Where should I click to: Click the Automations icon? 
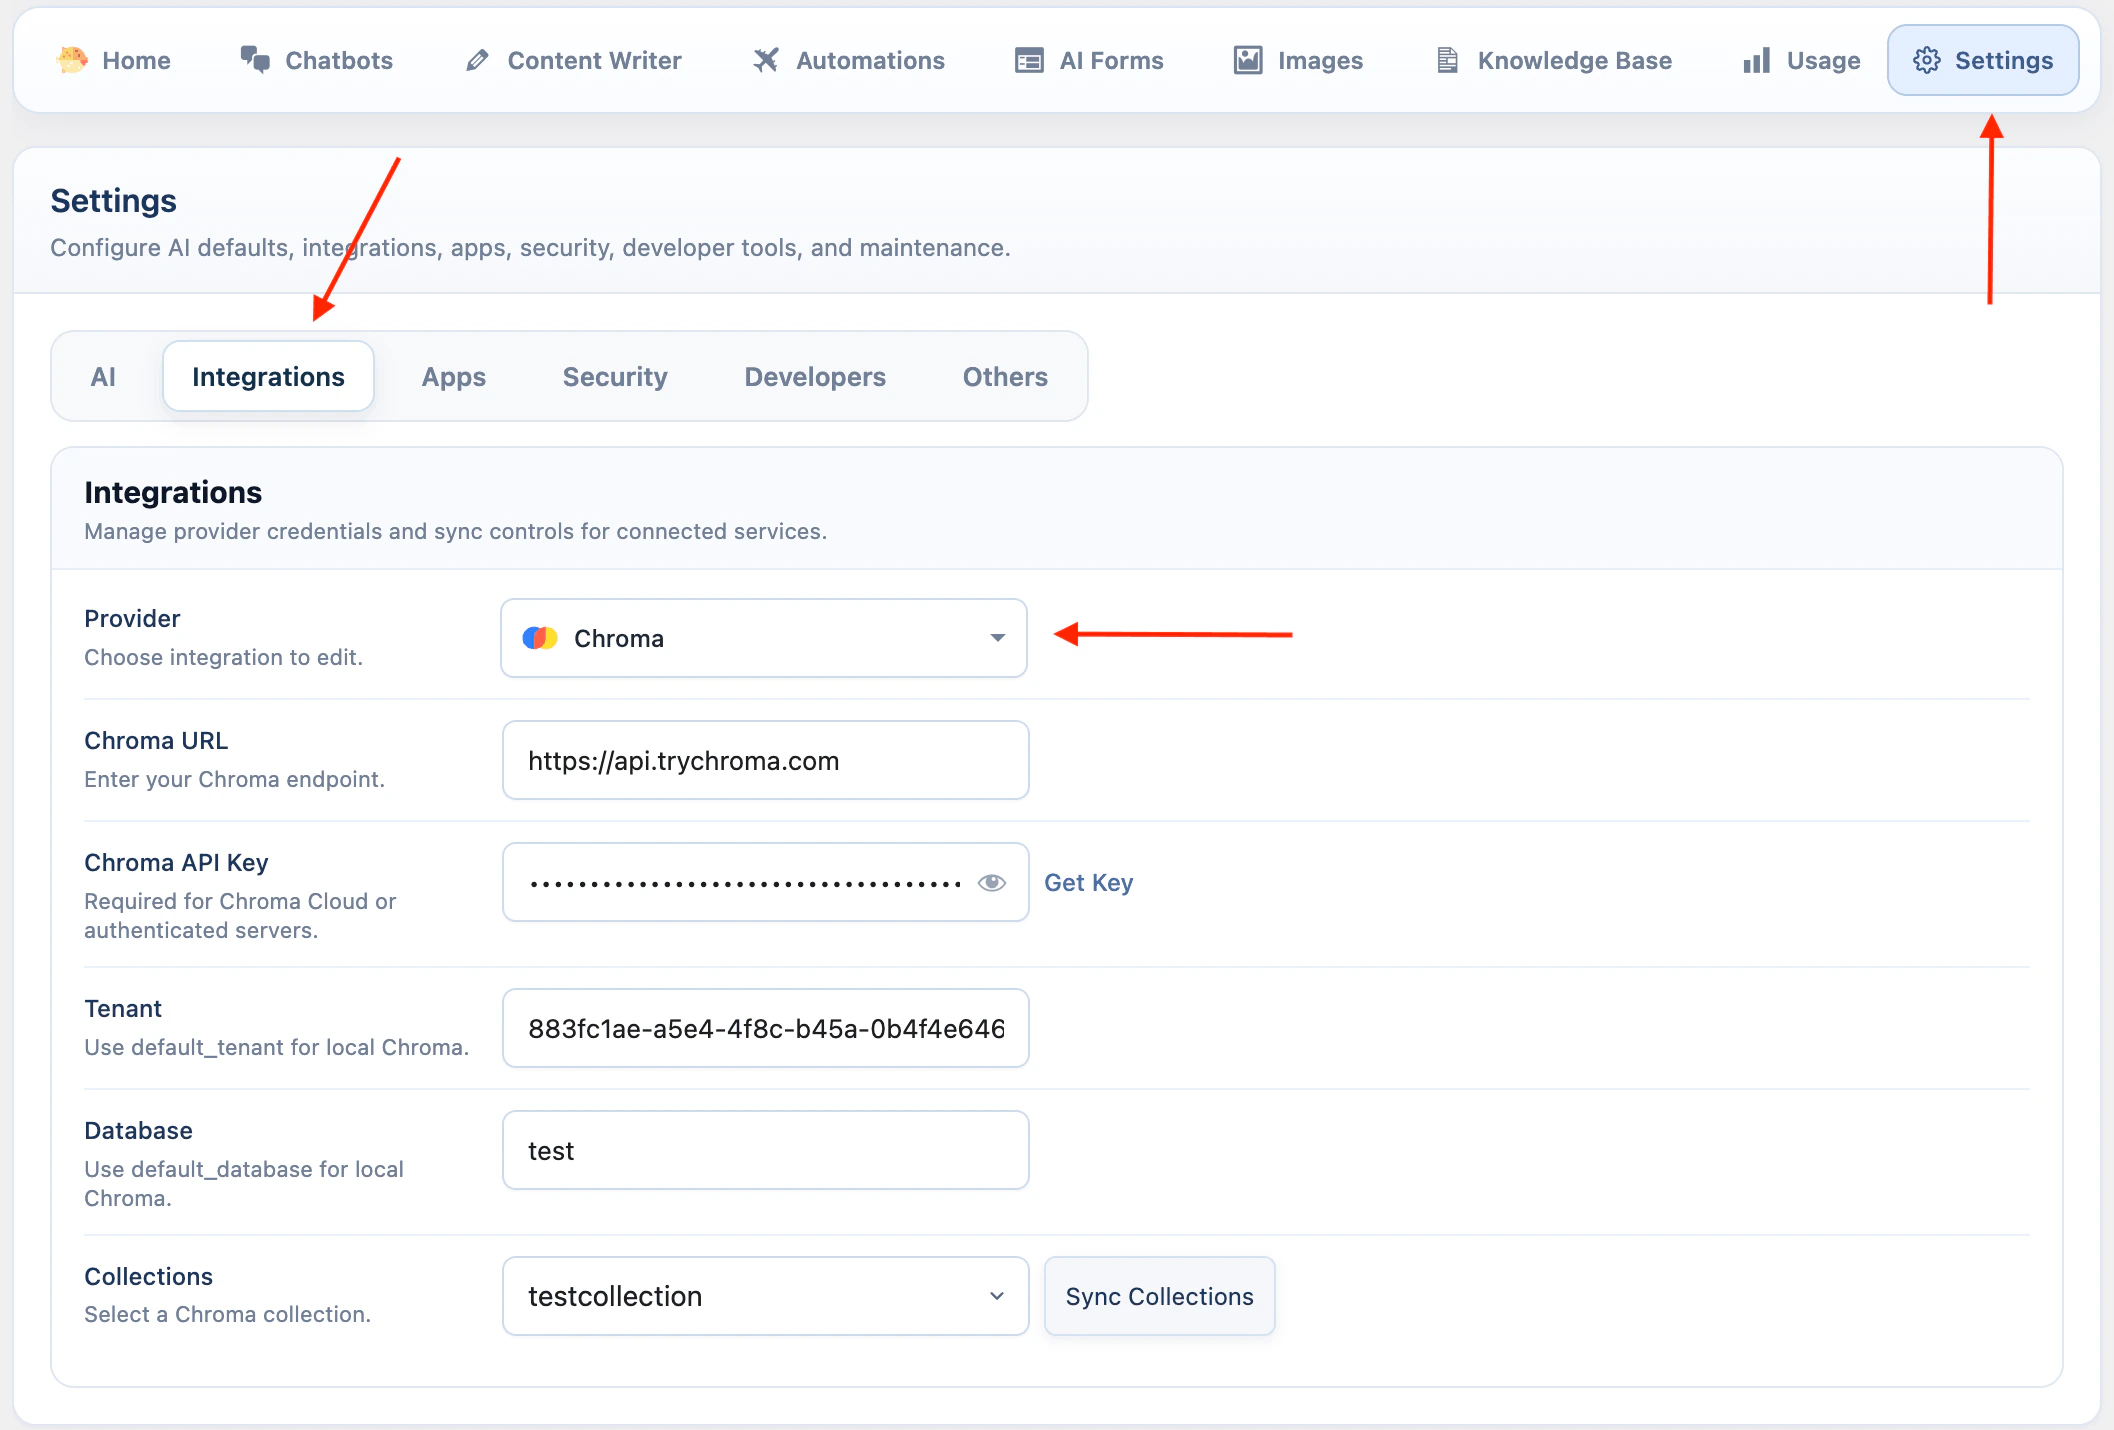pyautogui.click(x=766, y=60)
